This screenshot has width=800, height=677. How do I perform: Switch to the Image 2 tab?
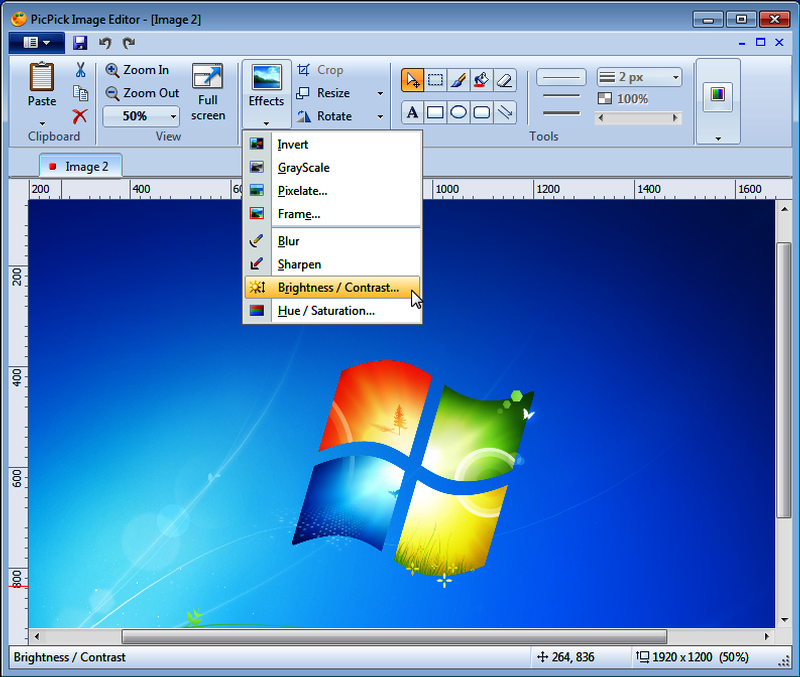[81, 166]
